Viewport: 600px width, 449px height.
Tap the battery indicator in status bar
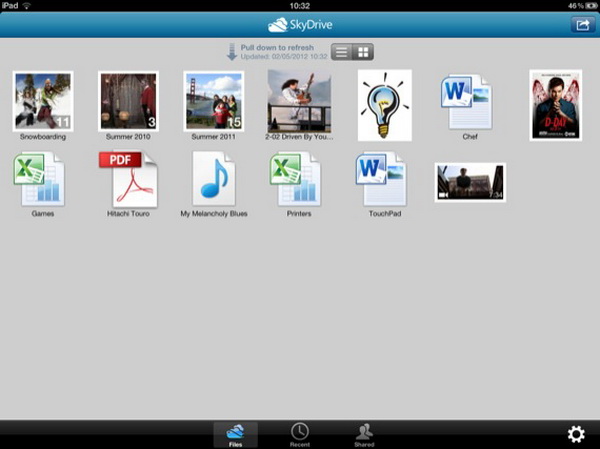coord(590,6)
